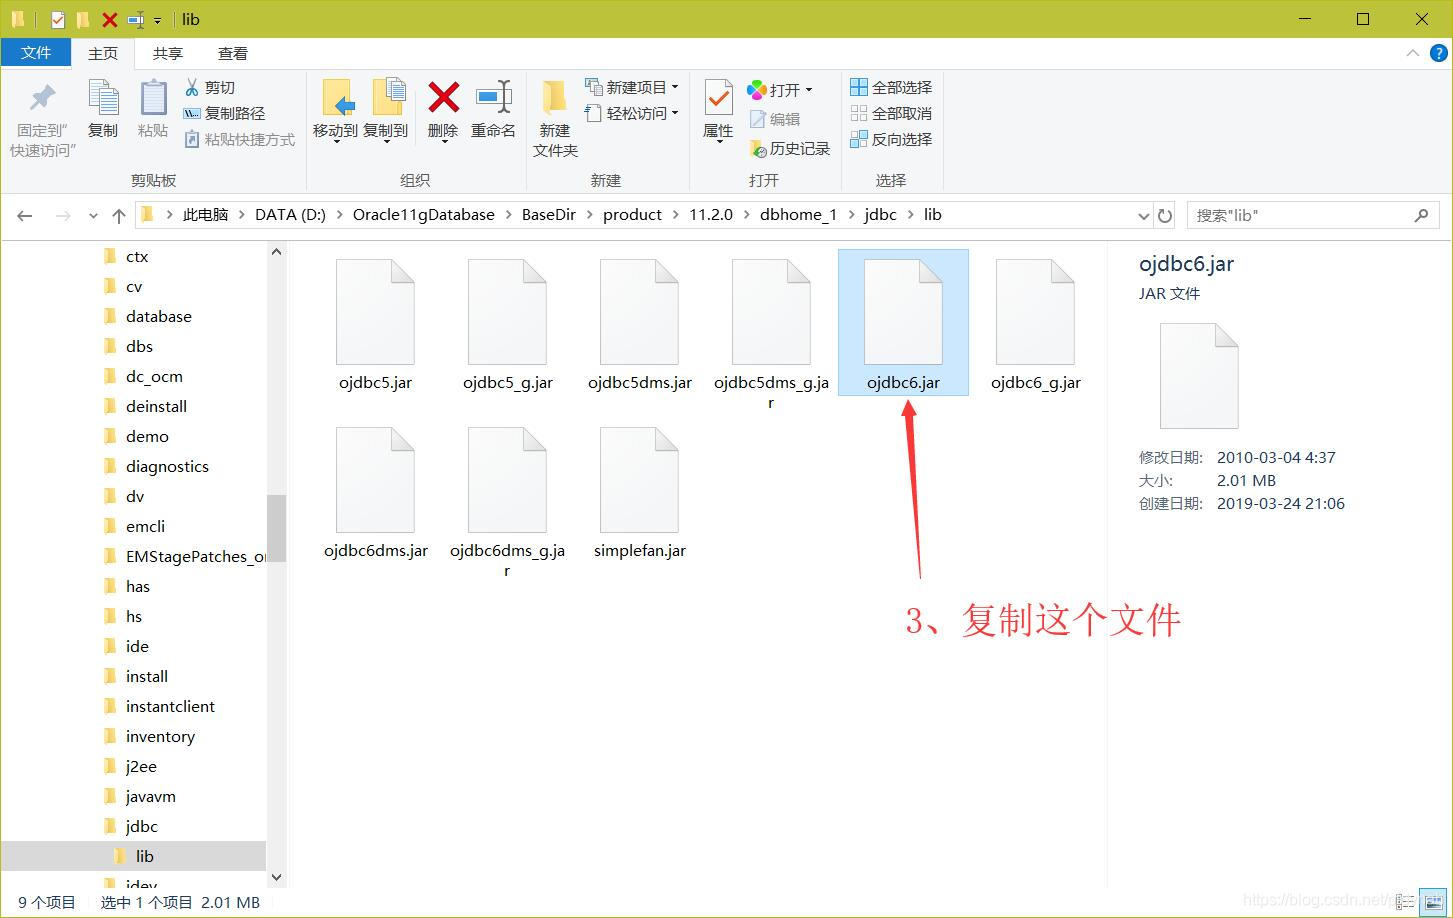Click the Up one level arrow
The width and height of the screenshot is (1453, 918).
click(x=119, y=215)
